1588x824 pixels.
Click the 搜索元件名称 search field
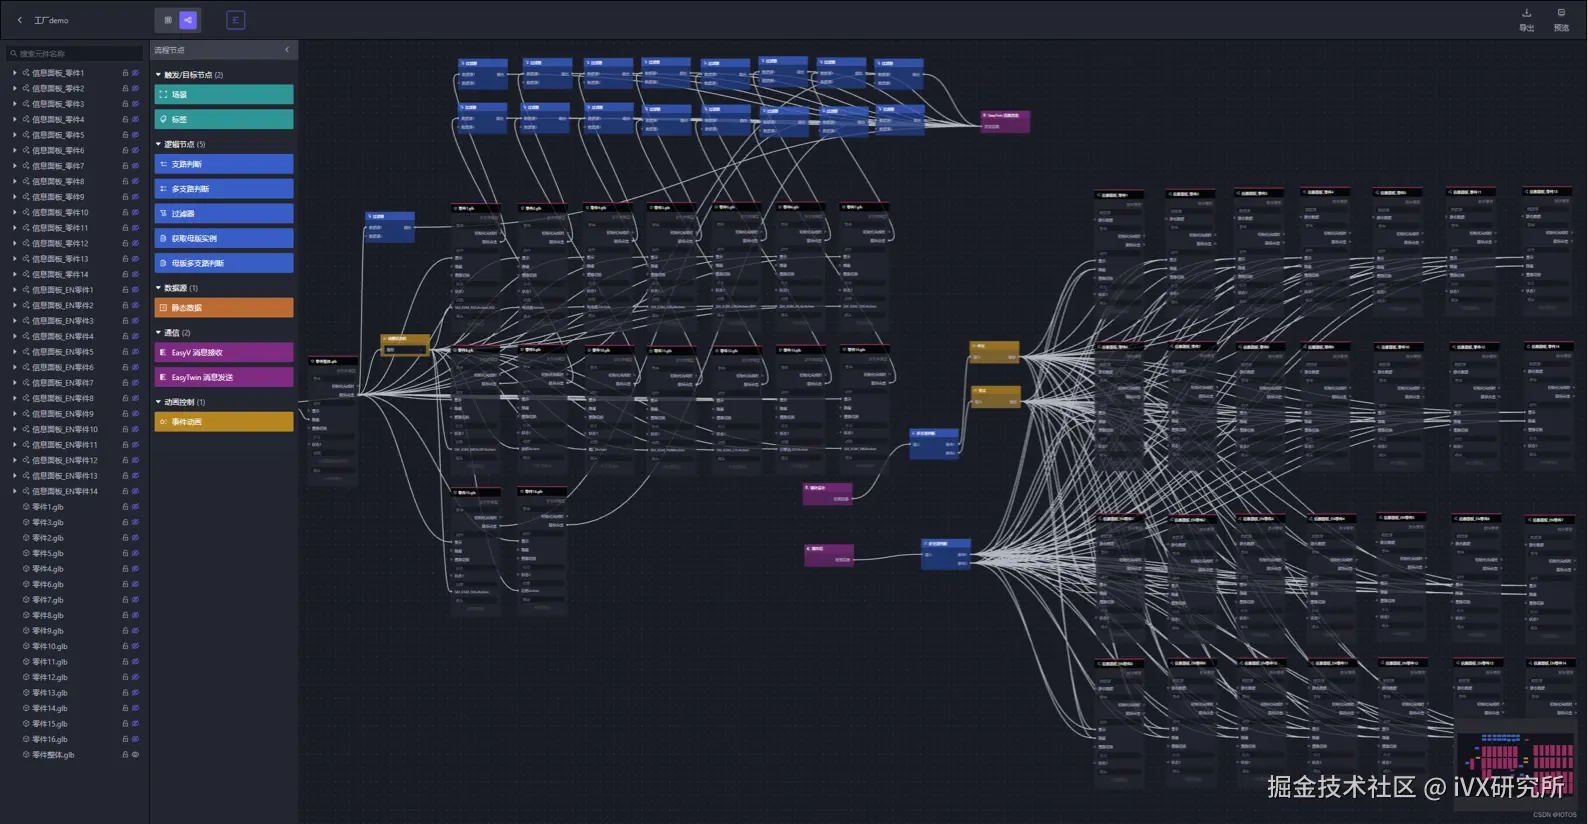click(x=75, y=54)
